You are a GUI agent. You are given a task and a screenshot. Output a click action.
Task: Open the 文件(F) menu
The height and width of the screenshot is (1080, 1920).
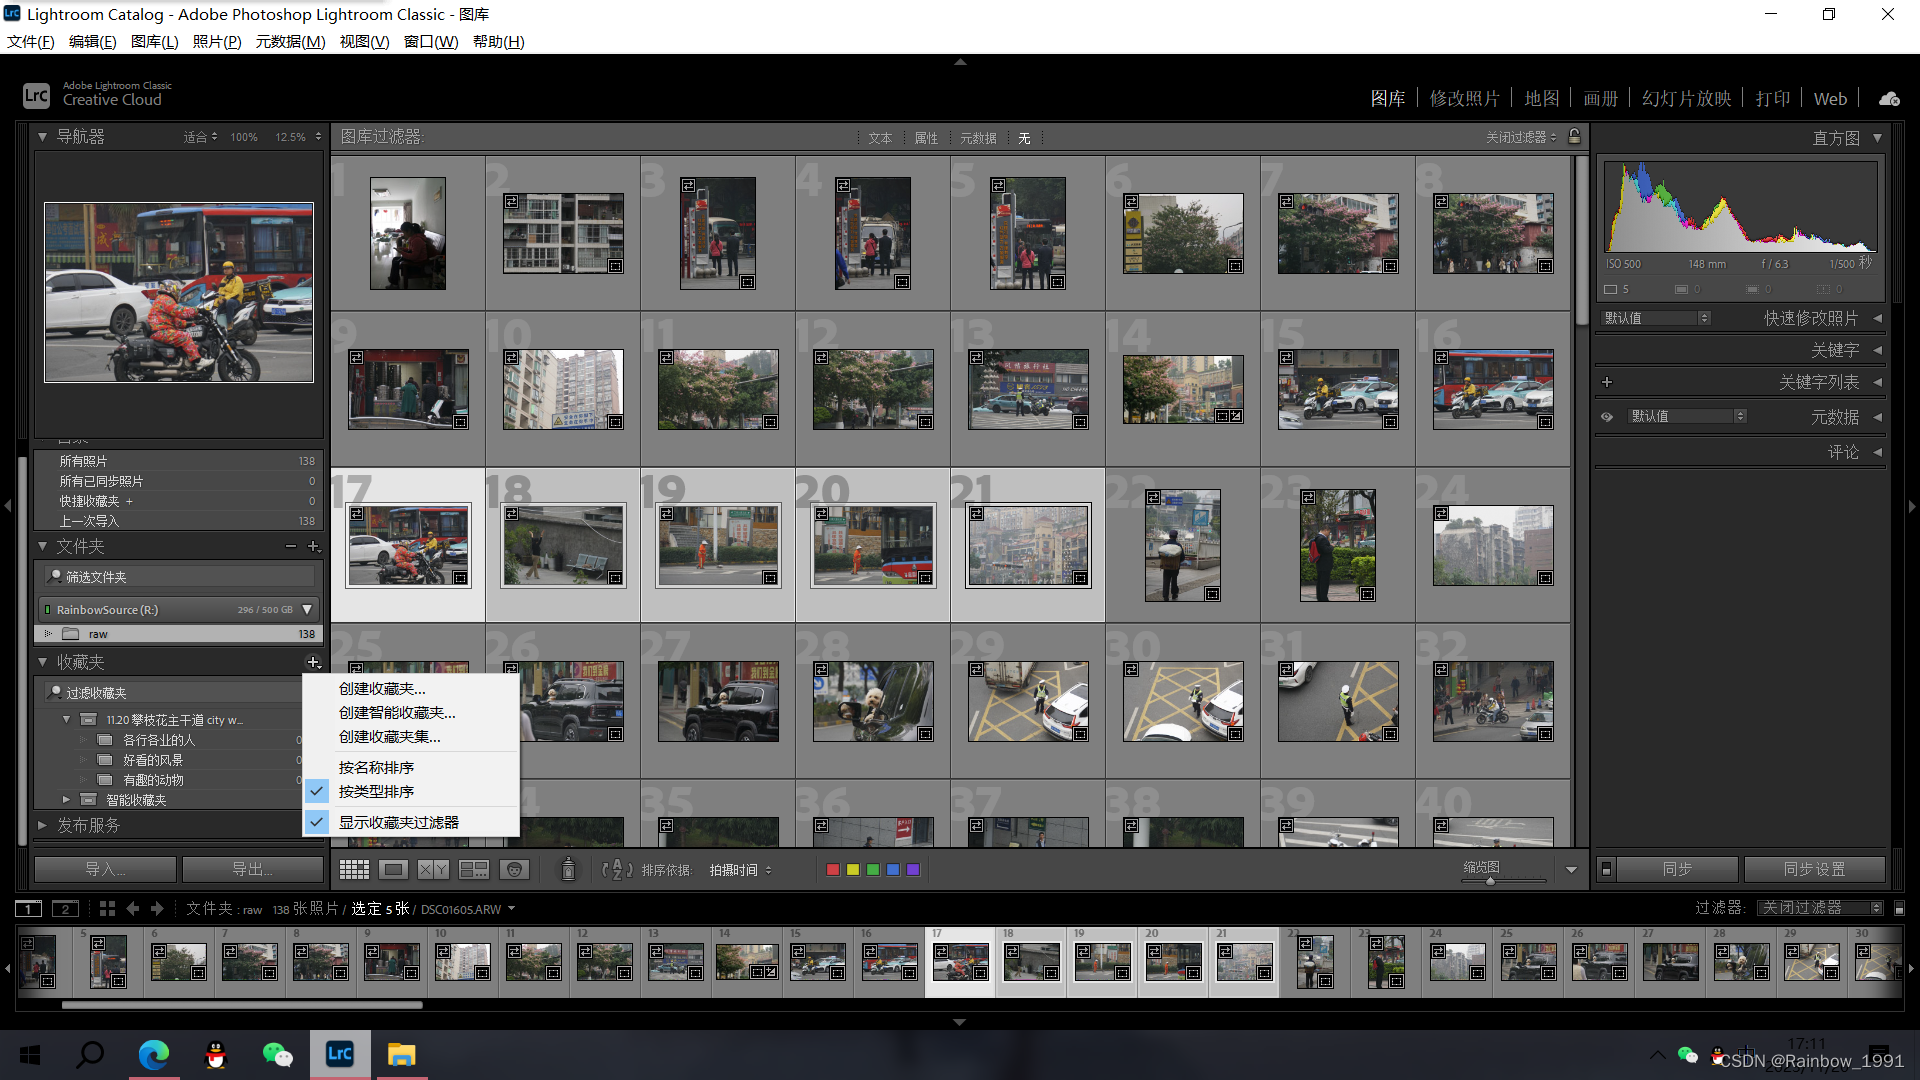point(31,41)
